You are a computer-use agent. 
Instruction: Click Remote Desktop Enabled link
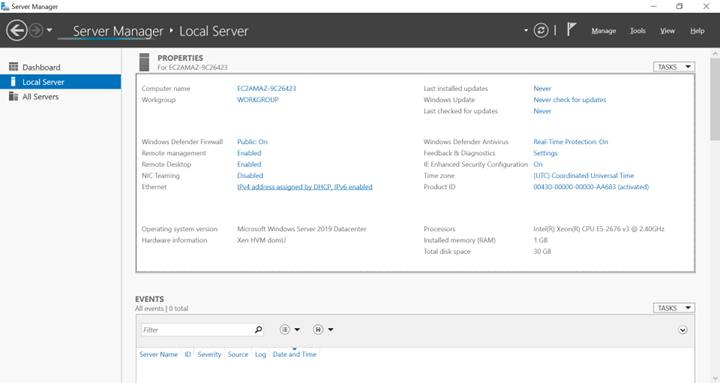[x=249, y=164]
